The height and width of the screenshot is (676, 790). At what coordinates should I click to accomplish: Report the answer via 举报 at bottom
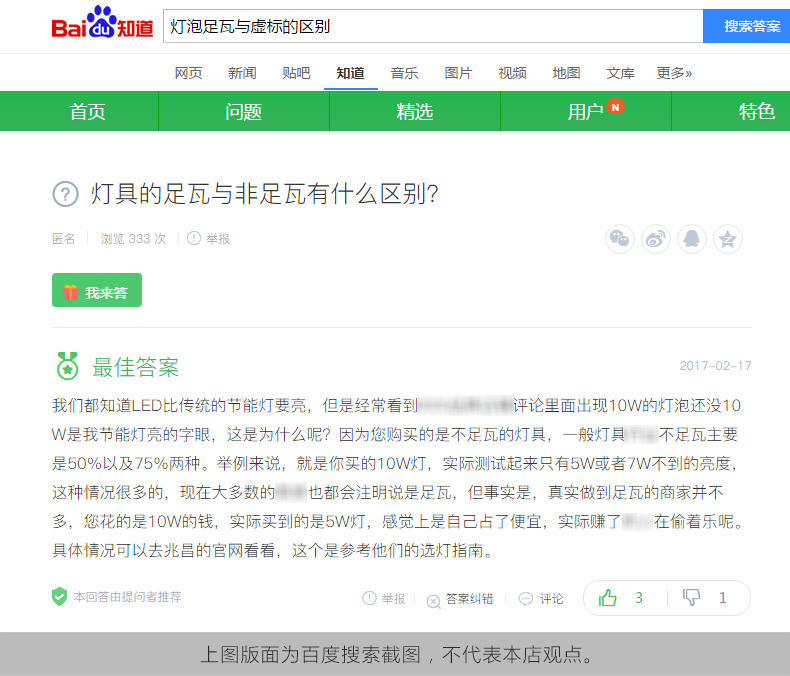point(384,598)
